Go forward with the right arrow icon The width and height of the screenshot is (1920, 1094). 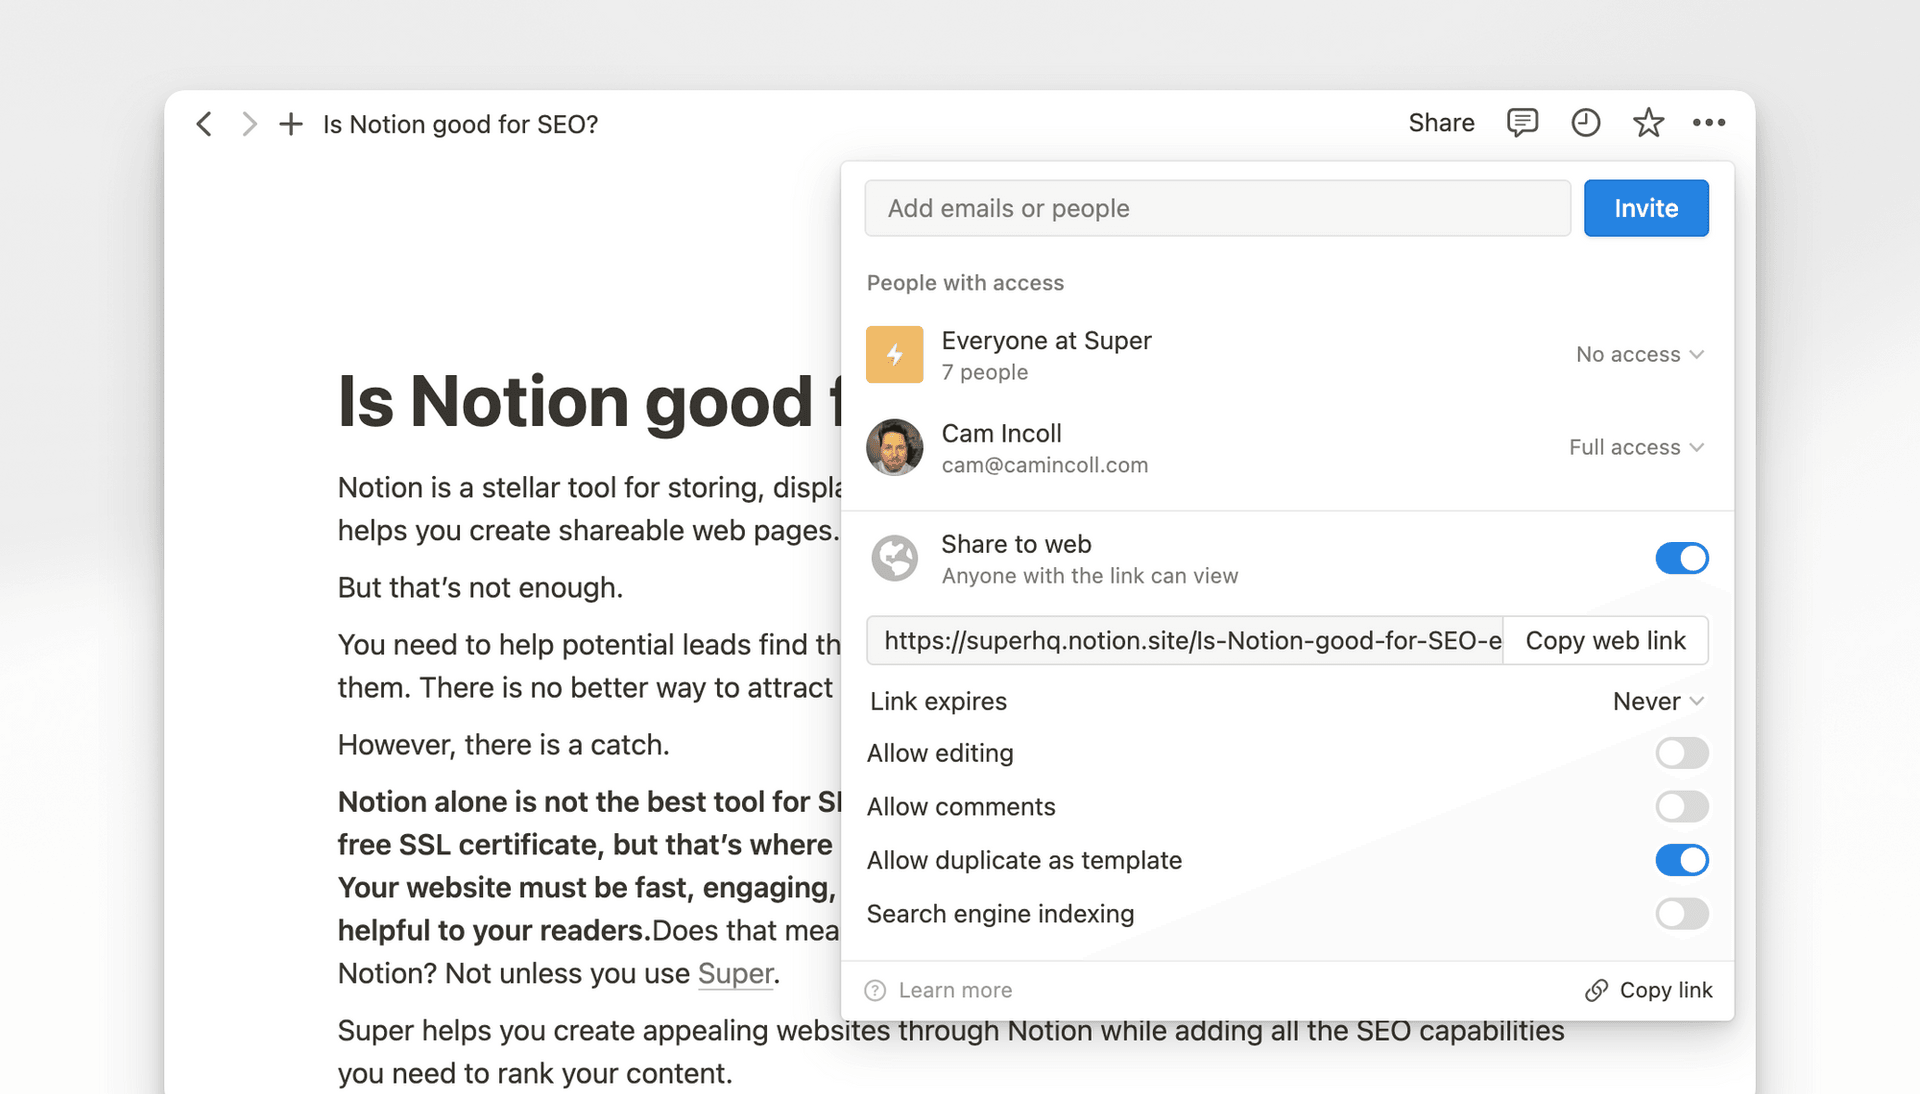tap(249, 124)
